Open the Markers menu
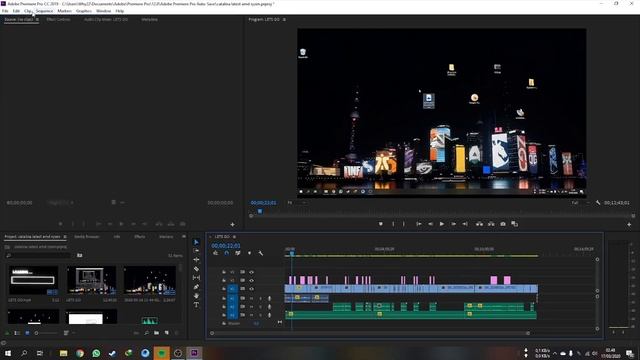This screenshot has width=640, height=360. click(x=64, y=11)
